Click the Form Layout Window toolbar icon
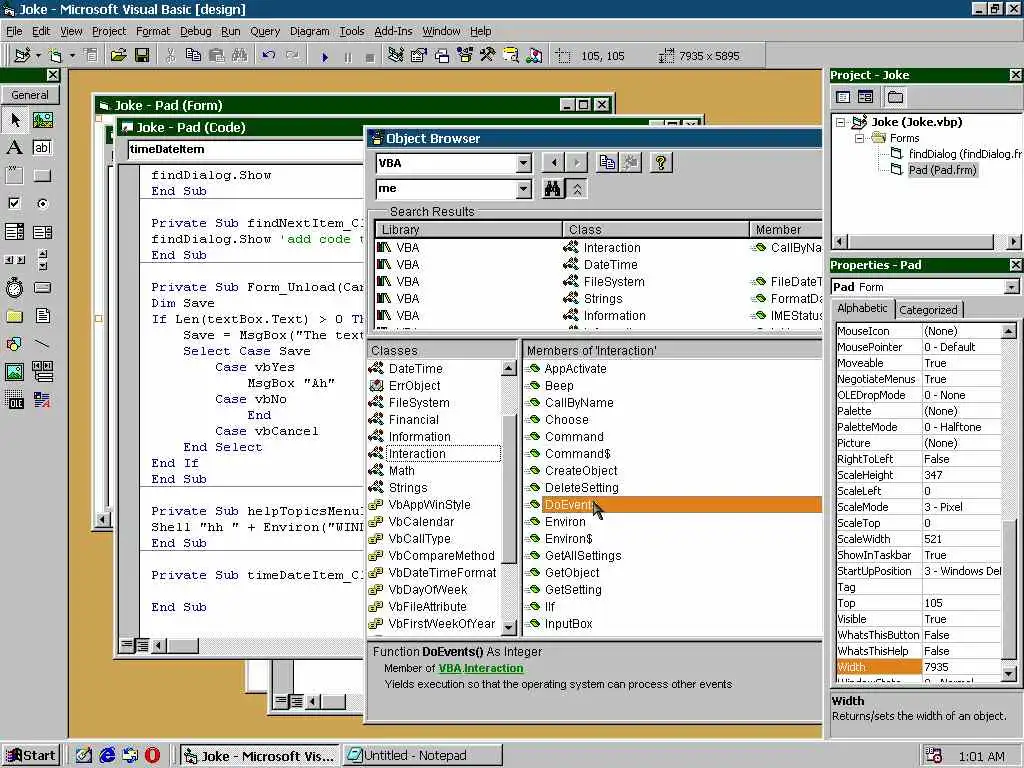 tap(442, 56)
